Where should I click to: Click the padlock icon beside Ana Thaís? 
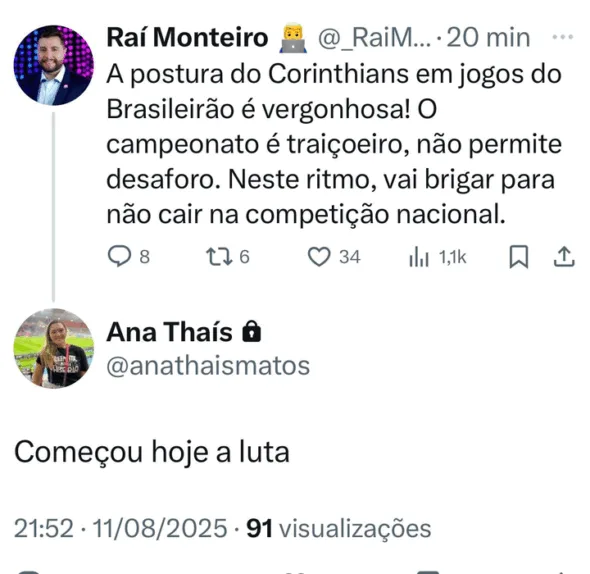pyautogui.click(x=252, y=331)
